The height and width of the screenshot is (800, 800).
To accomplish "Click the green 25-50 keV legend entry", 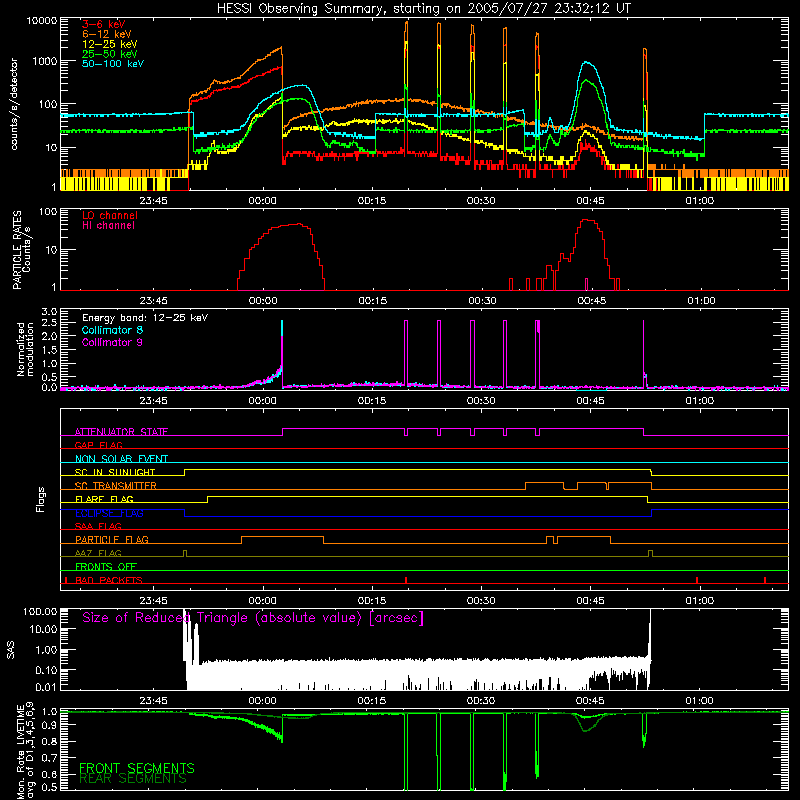I will [x=110, y=54].
